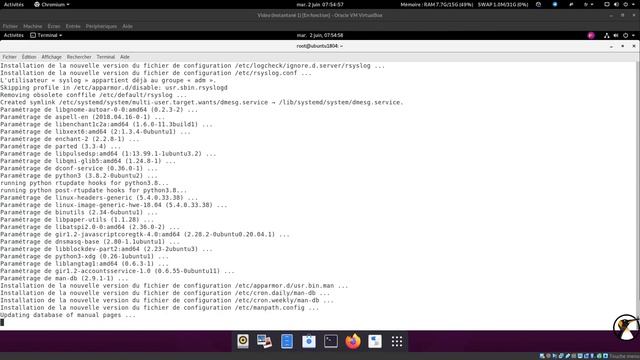This screenshot has height=360, width=640.
Task: Open terminal window Fichier menu
Action: [10, 57]
